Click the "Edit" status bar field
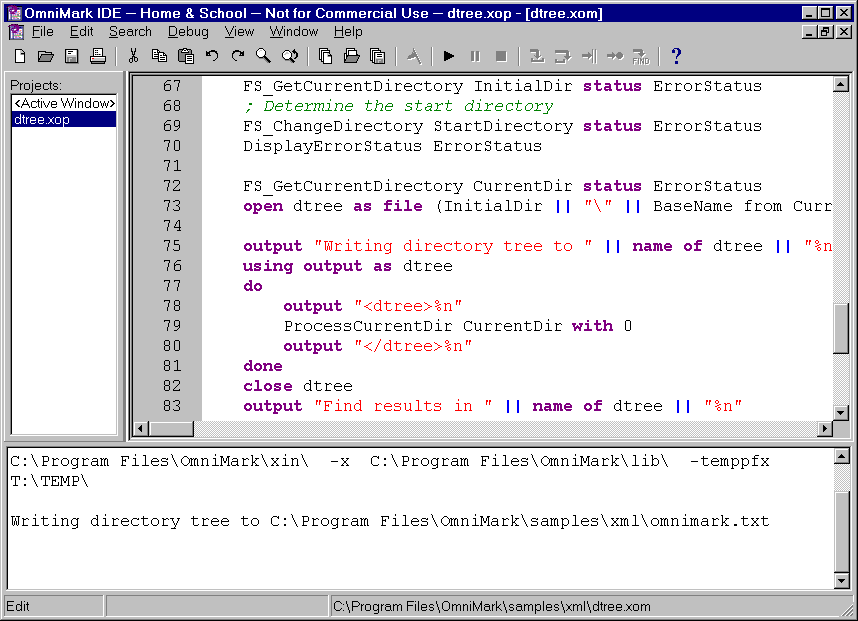Image resolution: width=858 pixels, height=621 pixels. (54, 606)
